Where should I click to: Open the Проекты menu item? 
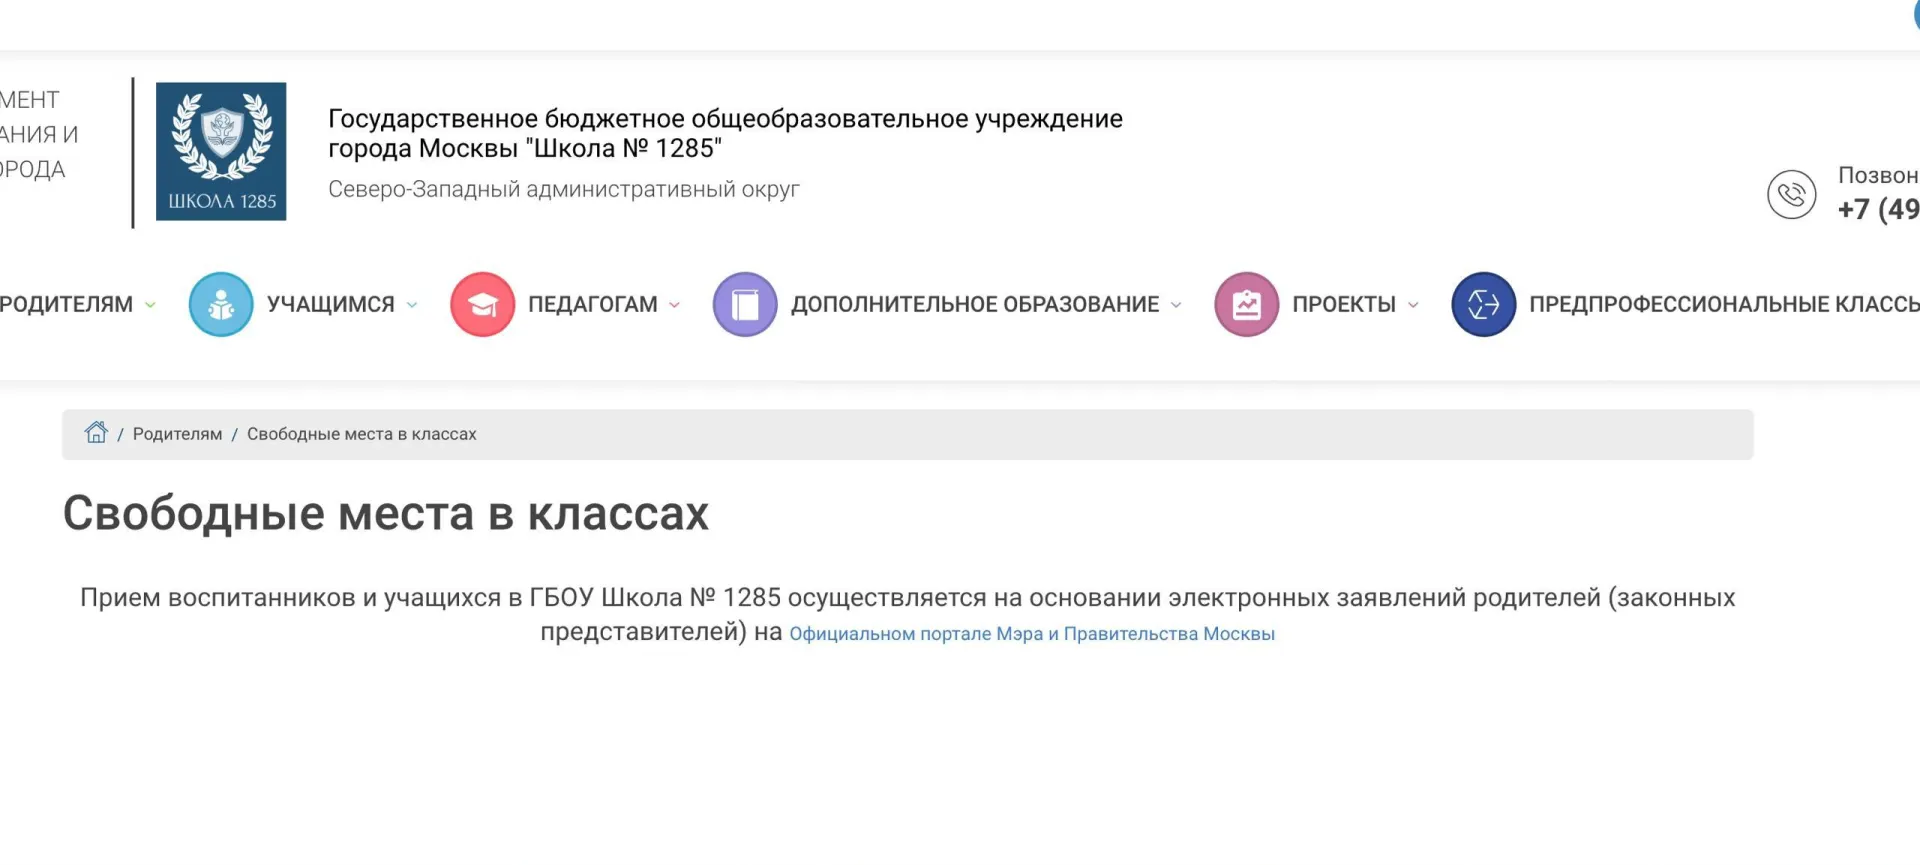(x=1344, y=304)
